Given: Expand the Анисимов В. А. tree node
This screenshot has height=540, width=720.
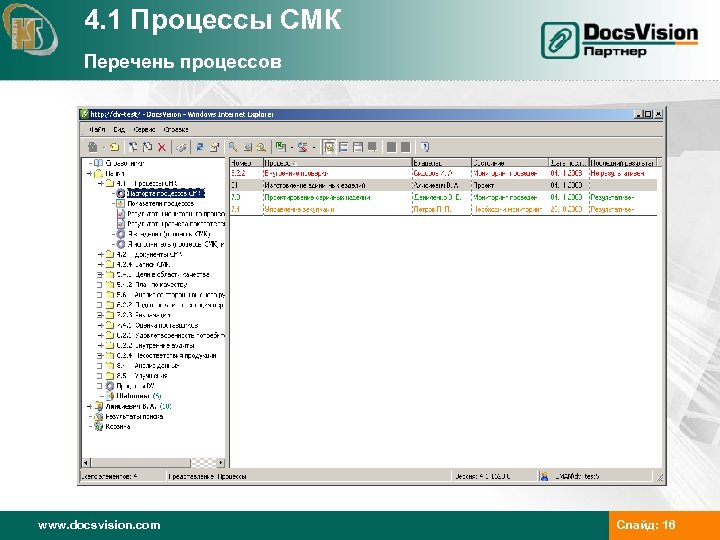Looking at the screenshot, I should (x=90, y=406).
